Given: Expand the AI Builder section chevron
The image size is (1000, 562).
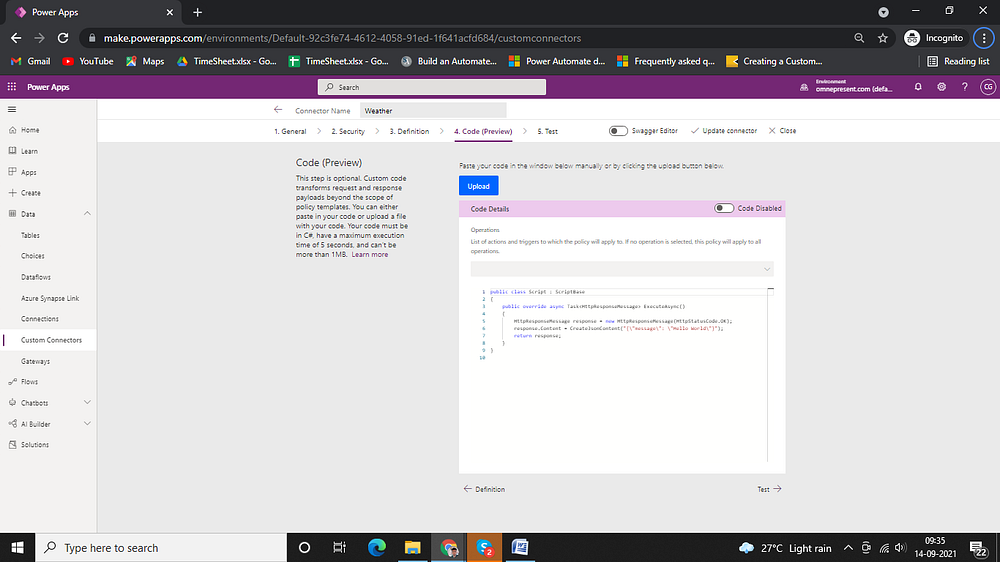Looking at the screenshot, I should click(x=87, y=424).
